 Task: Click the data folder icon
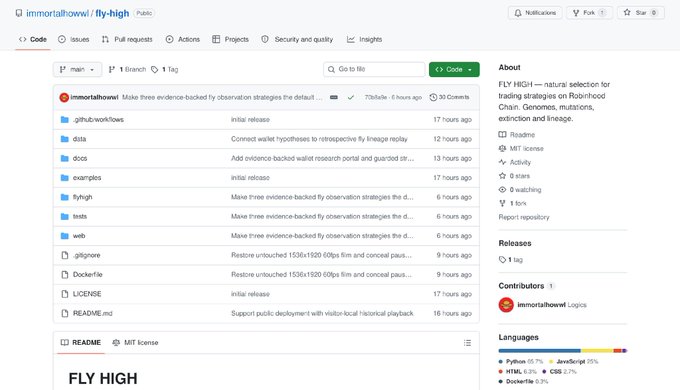(x=65, y=139)
